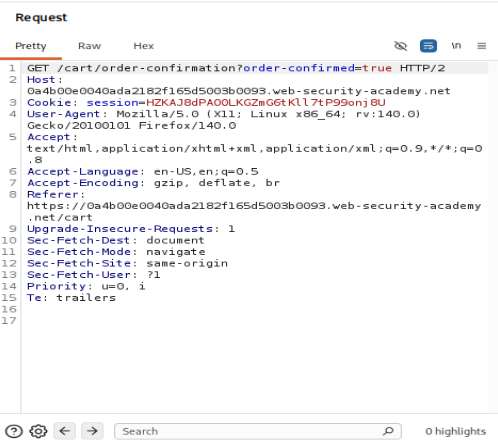Click the same-origin value

tap(187, 263)
